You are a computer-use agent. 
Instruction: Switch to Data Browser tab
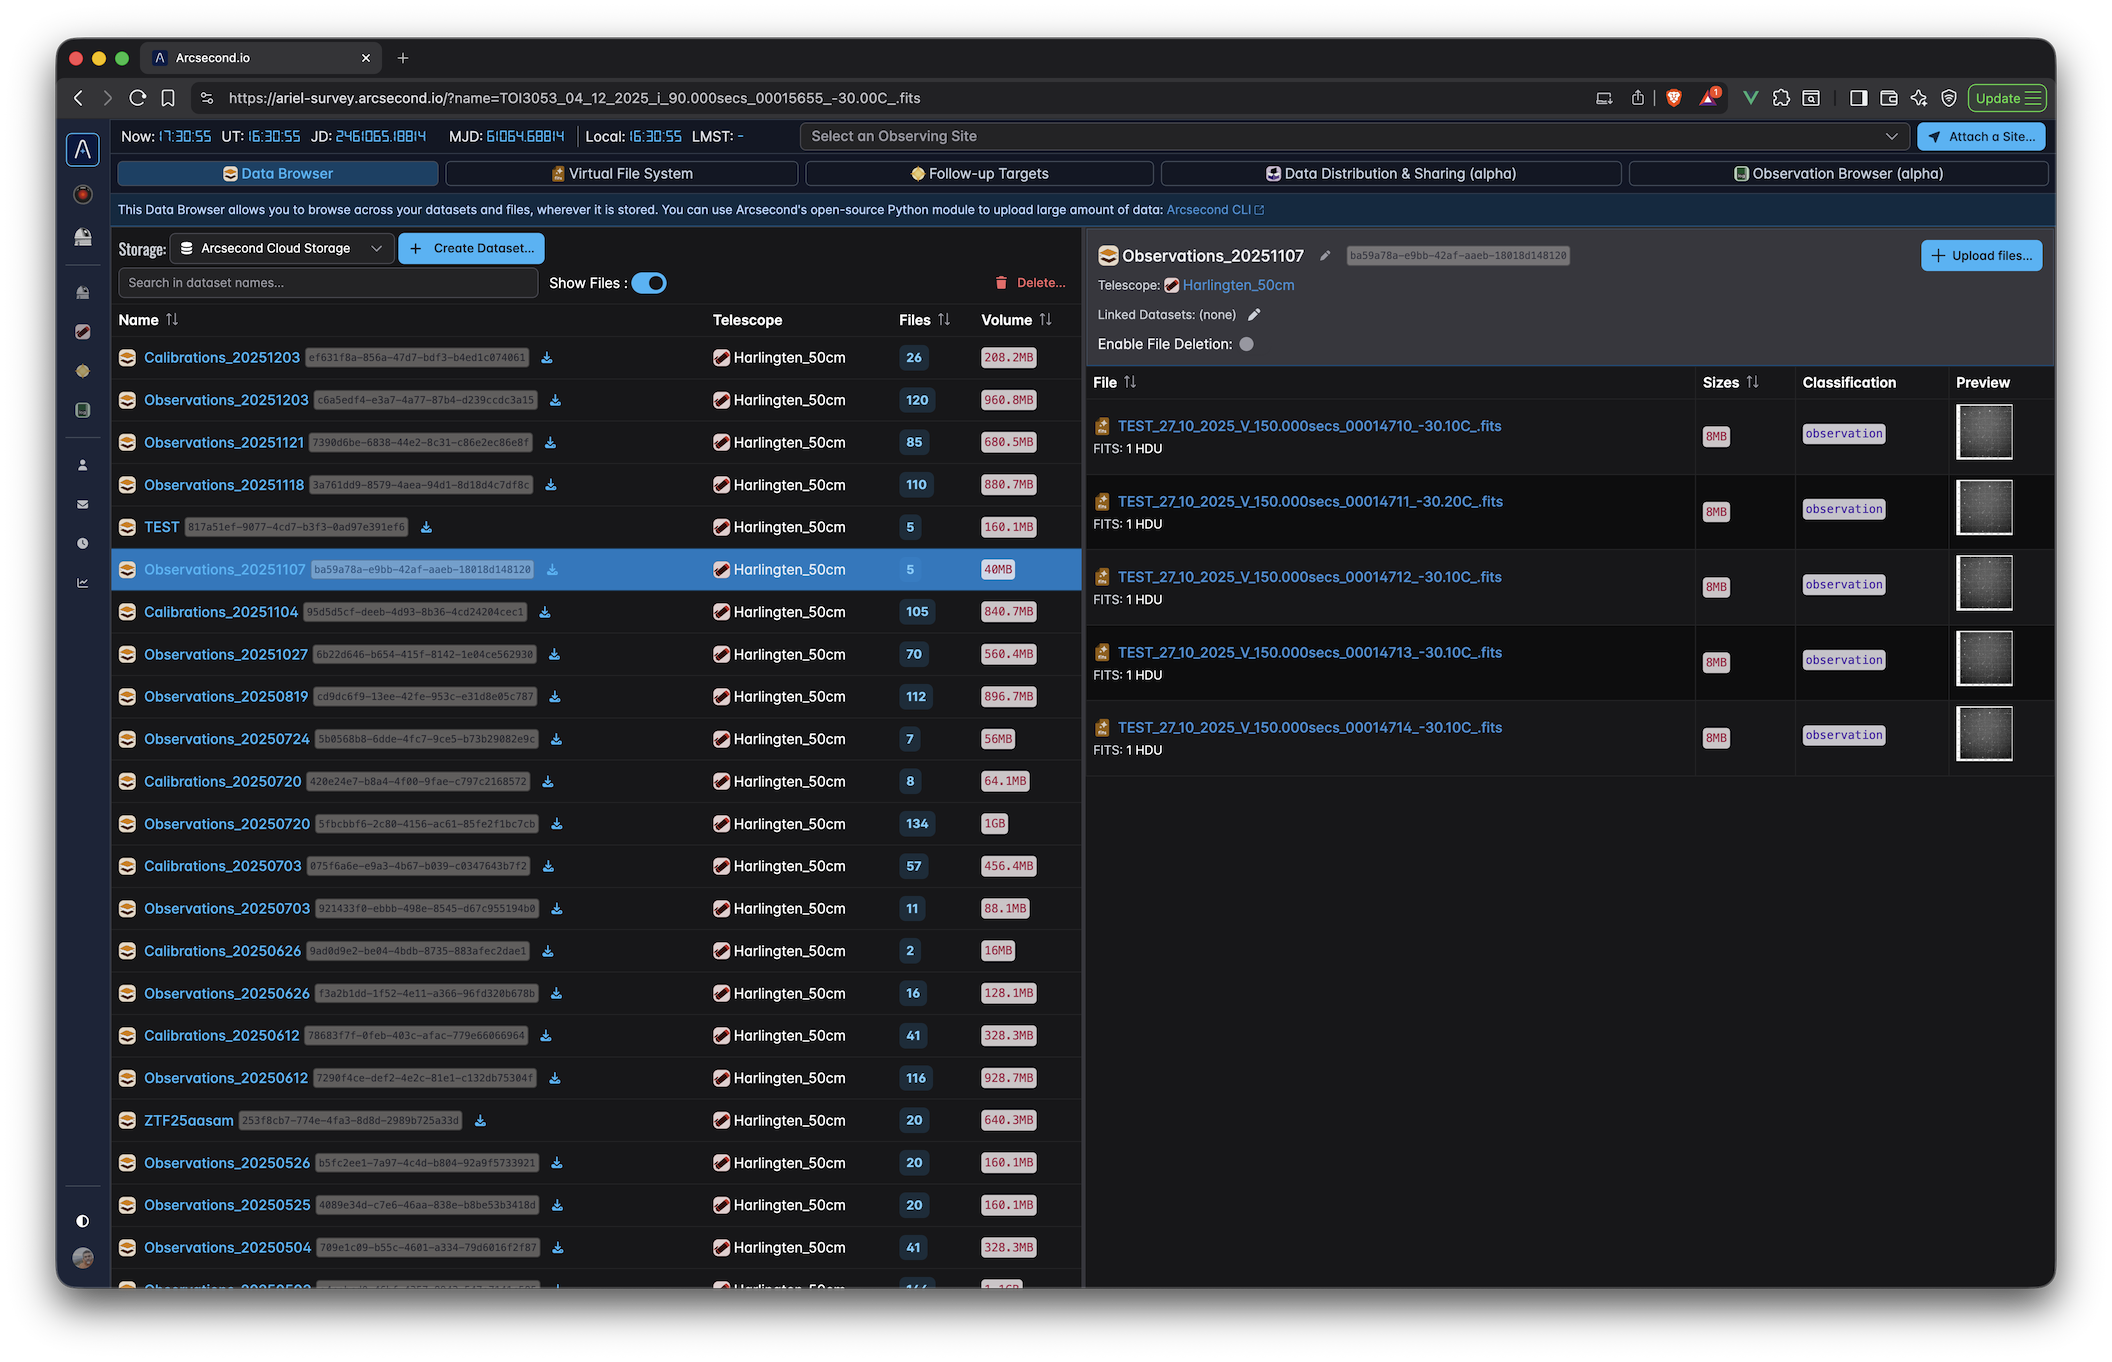click(x=278, y=174)
